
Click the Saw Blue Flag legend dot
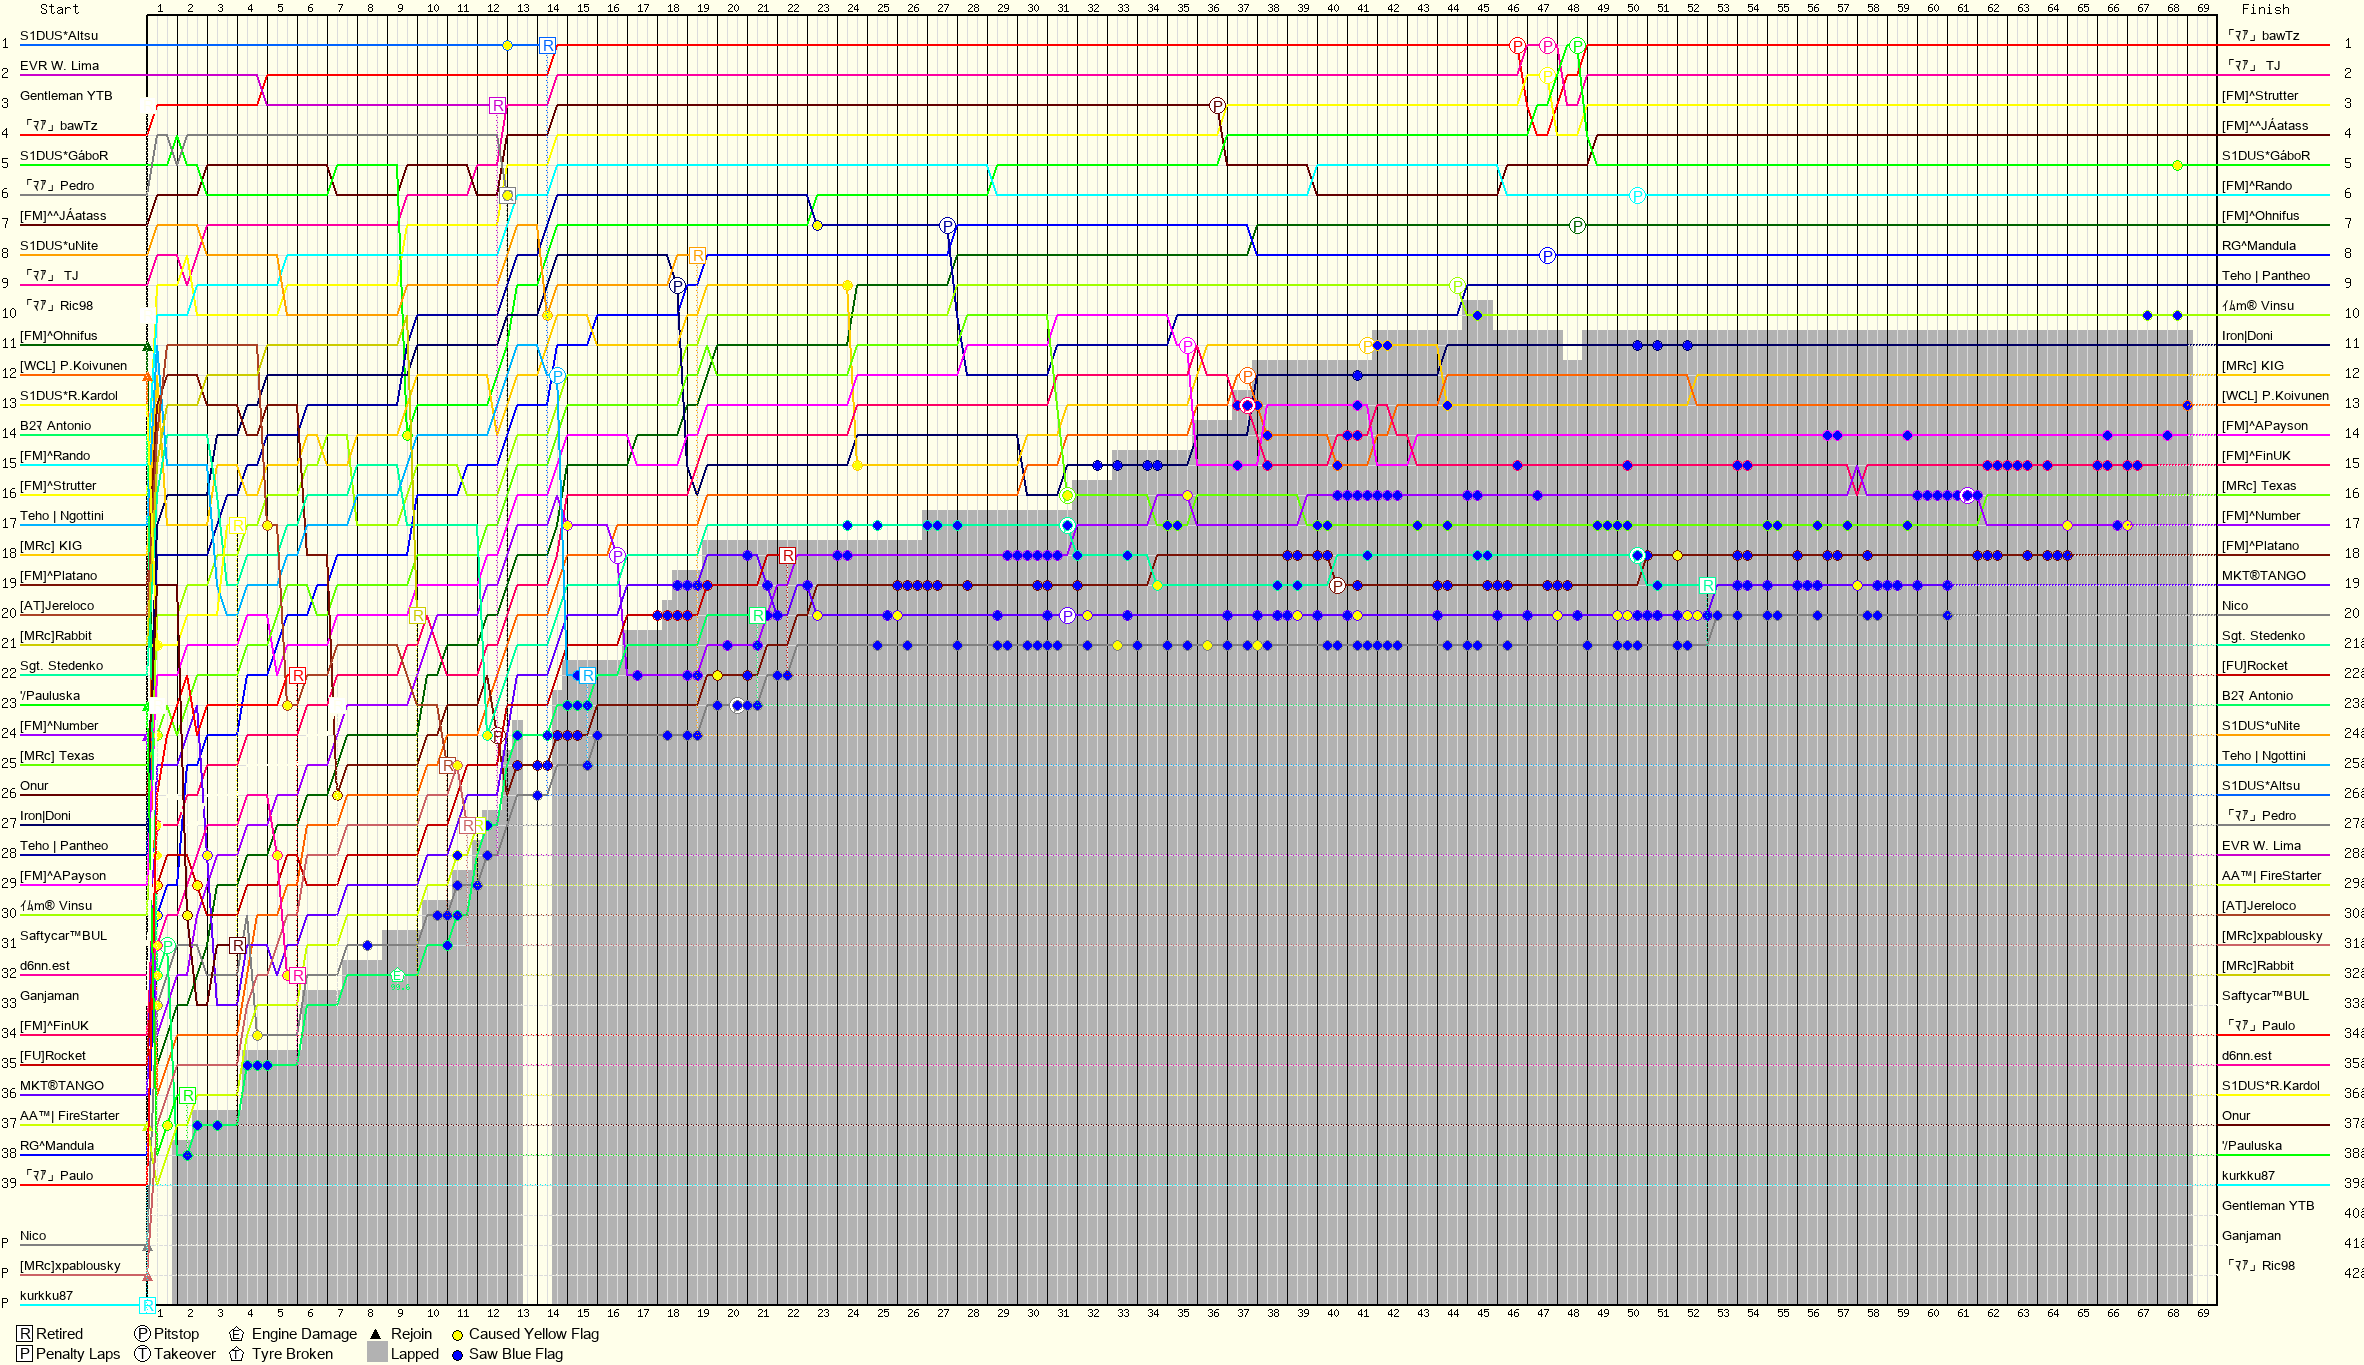(457, 1354)
